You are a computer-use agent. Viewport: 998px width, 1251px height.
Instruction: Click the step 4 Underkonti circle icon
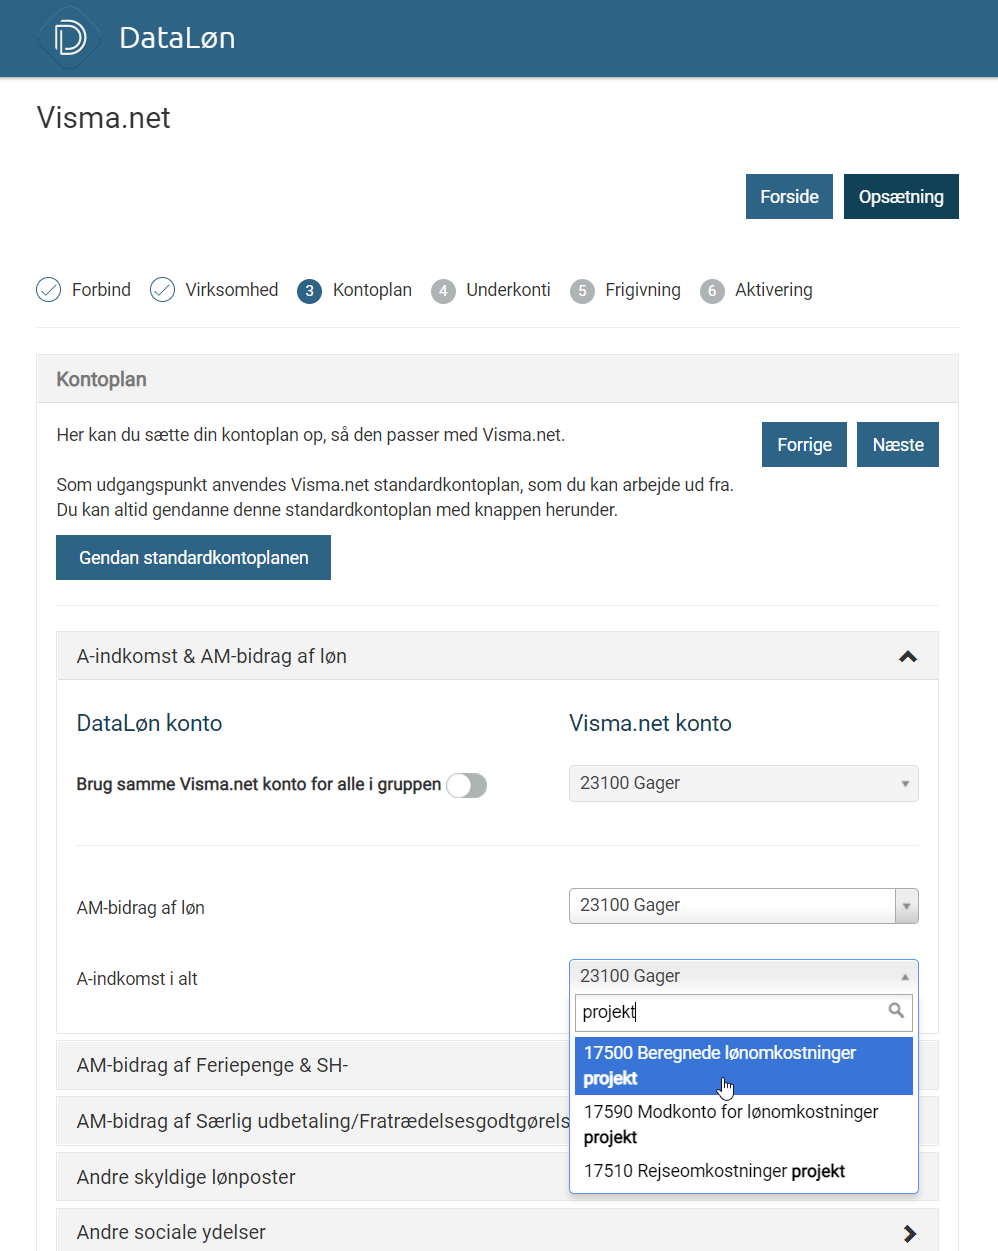443,291
